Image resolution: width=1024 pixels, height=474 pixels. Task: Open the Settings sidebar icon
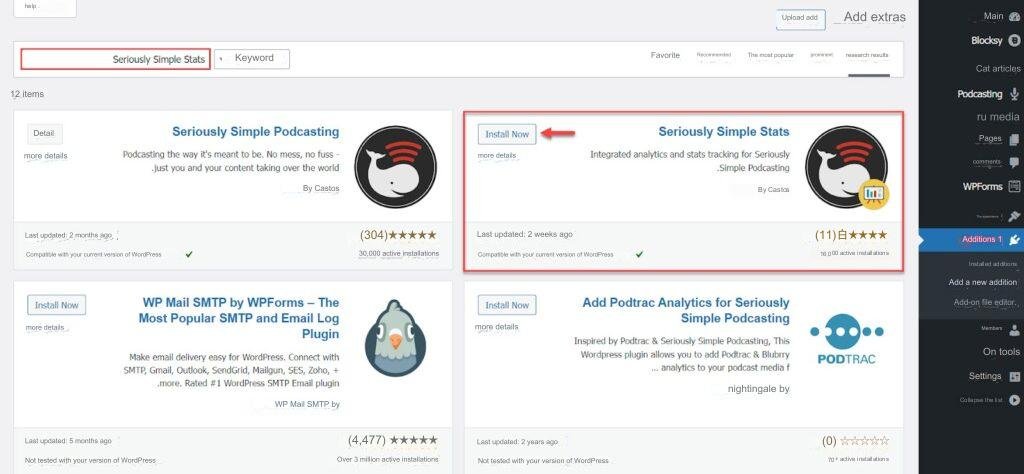1014,377
